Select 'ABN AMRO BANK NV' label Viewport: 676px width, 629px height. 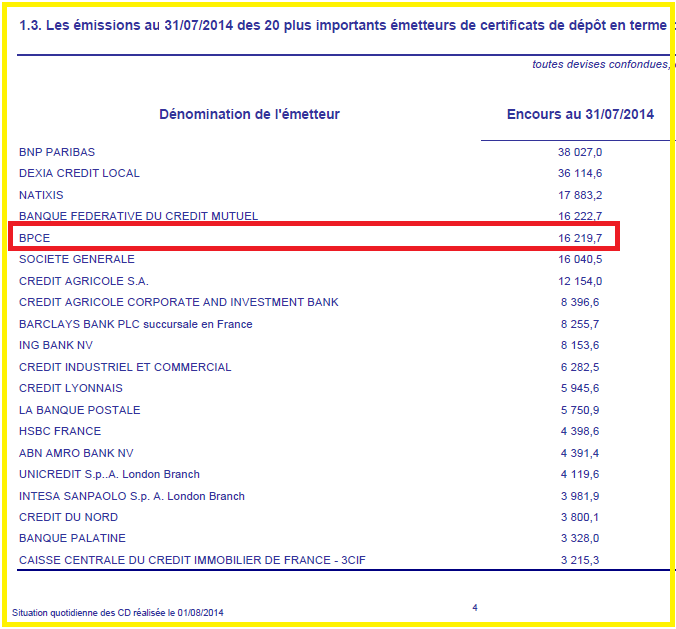coord(76,453)
